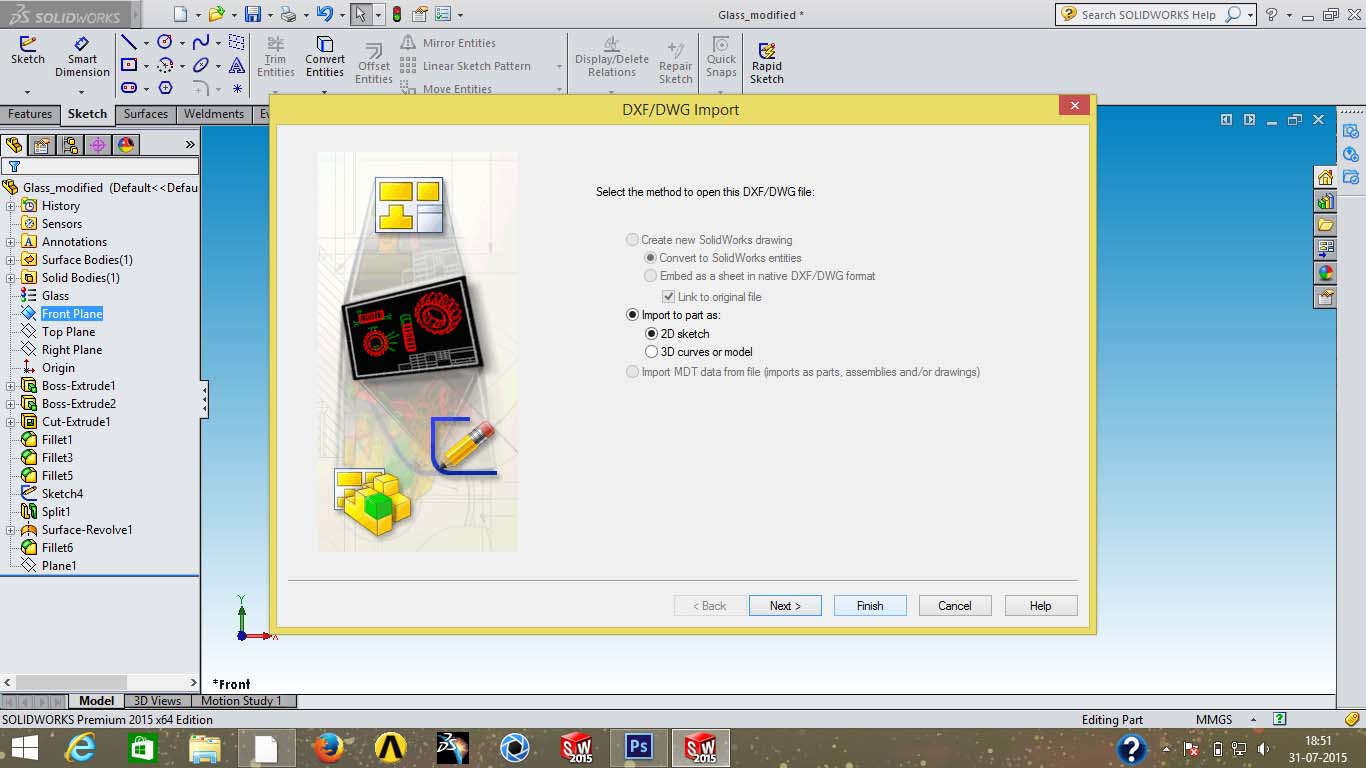1366x768 pixels.
Task: Click the New document icon
Action: [180, 14]
